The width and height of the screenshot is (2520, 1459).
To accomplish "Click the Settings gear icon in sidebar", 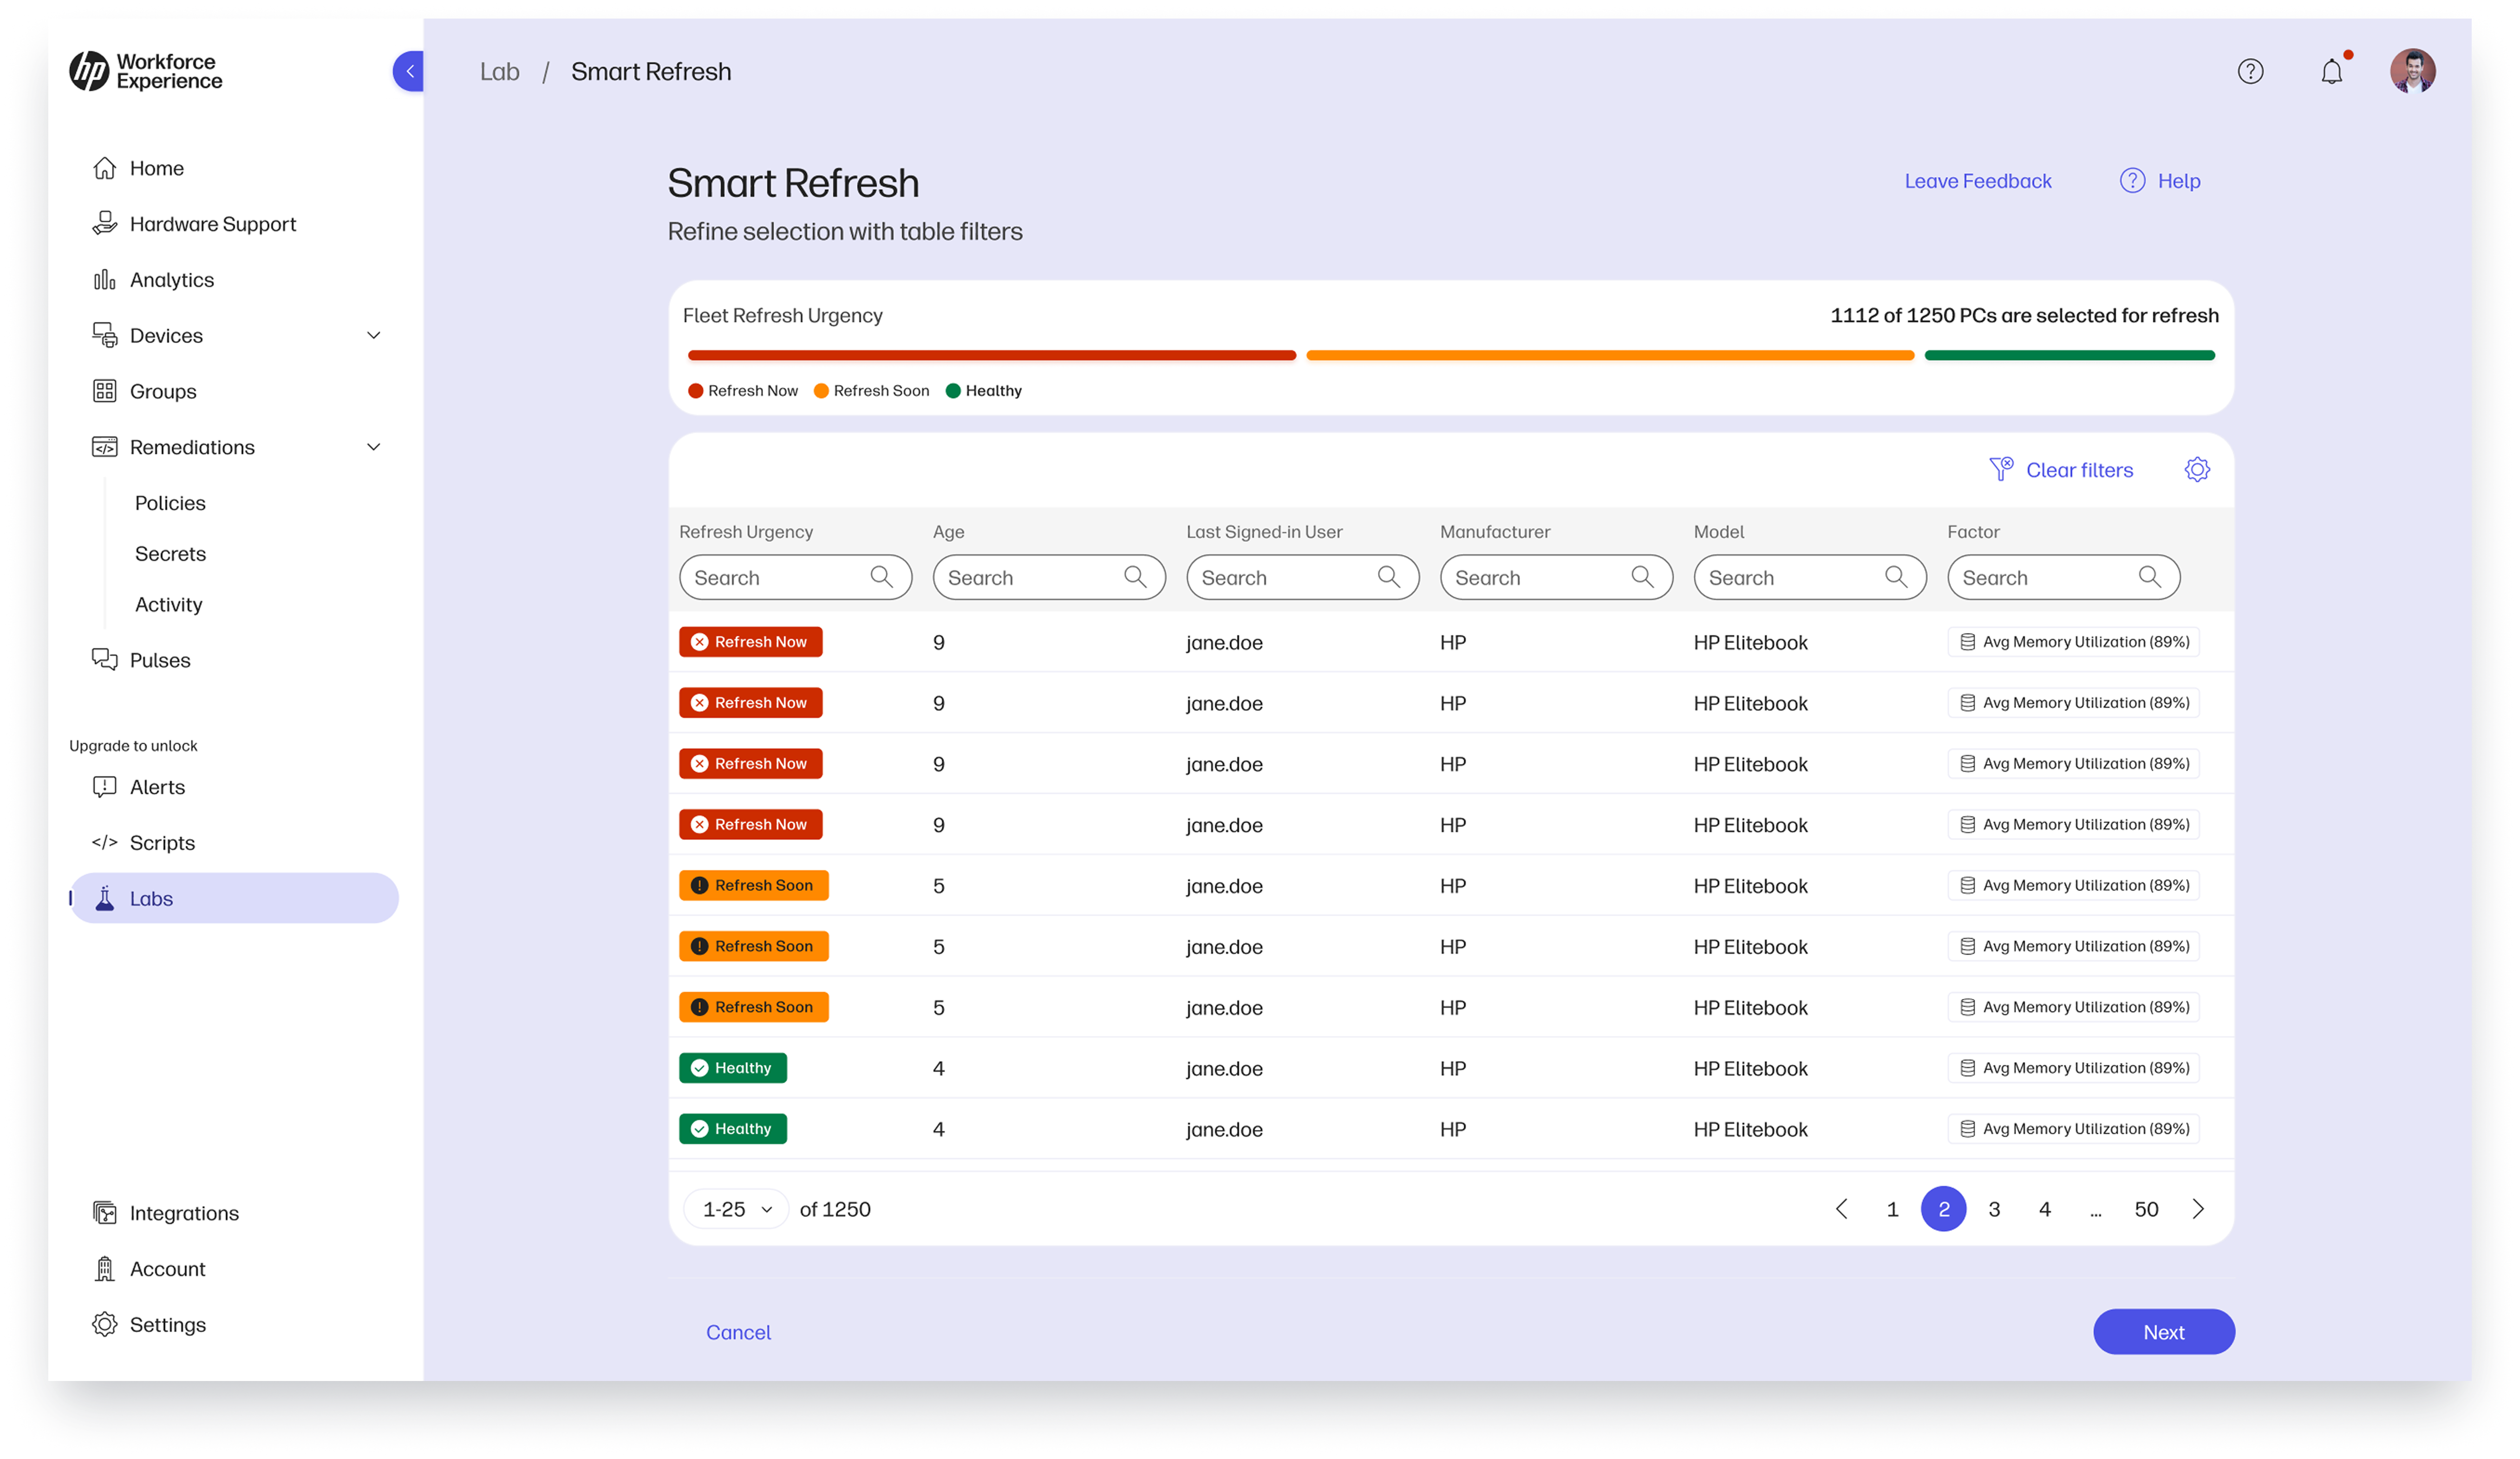I will click(105, 1325).
